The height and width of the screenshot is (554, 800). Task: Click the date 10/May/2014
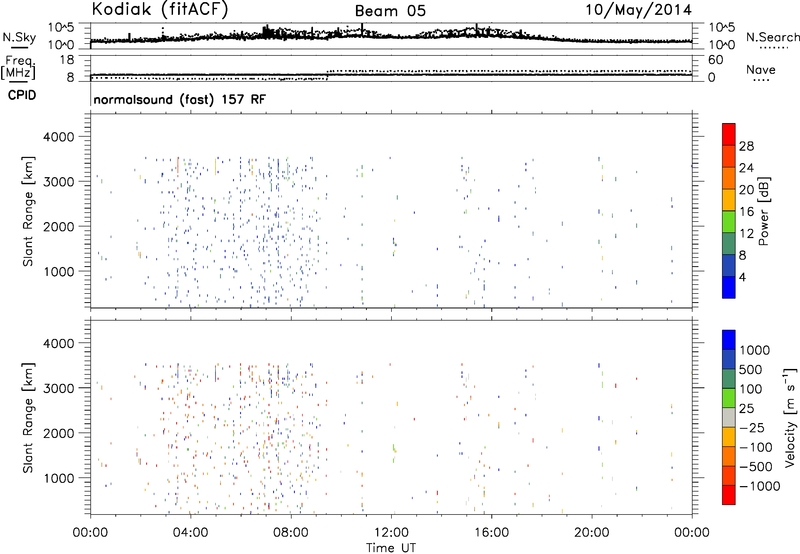[x=638, y=10]
